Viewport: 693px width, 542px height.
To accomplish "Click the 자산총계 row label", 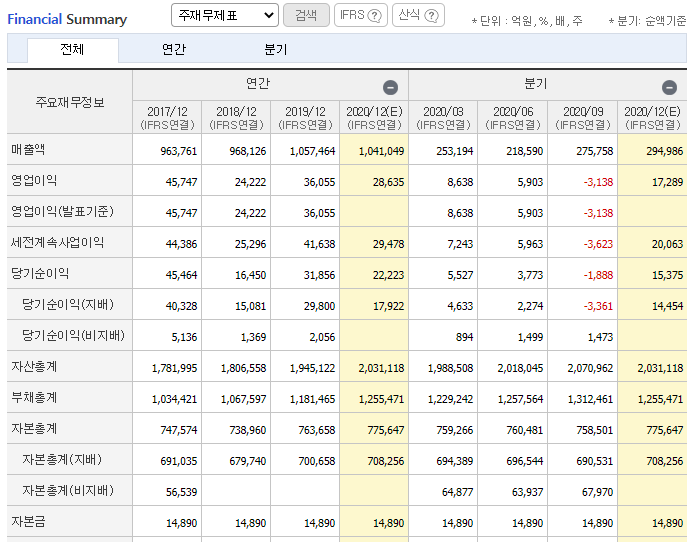I will click(34, 366).
